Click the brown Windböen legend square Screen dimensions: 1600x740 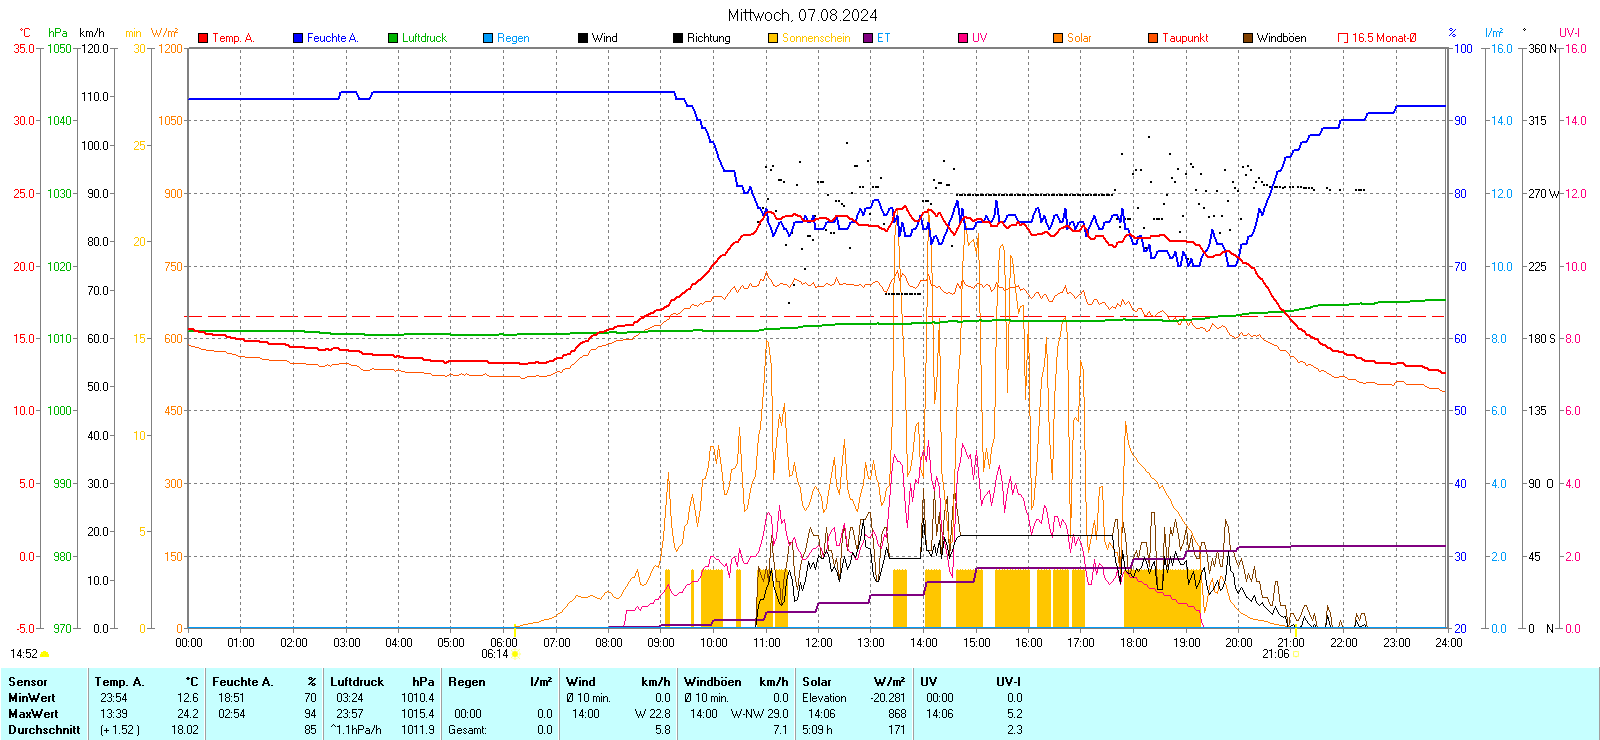1248,38
